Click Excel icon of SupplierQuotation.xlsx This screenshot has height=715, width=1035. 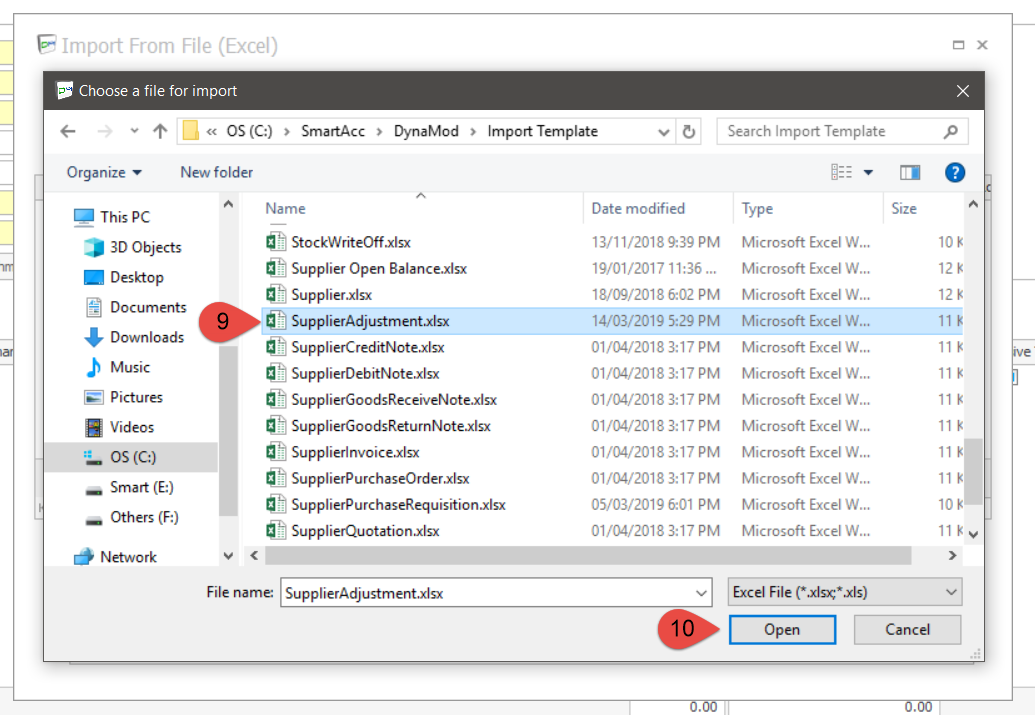[x=276, y=530]
